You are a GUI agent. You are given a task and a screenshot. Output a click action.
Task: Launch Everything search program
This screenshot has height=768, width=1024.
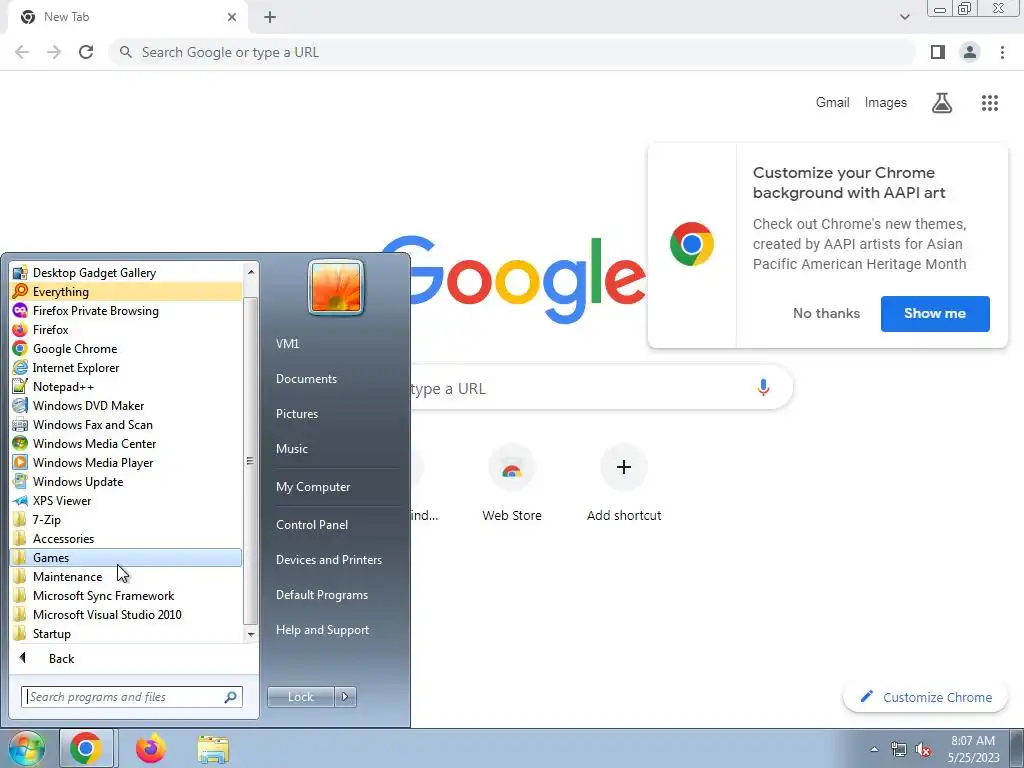127,291
